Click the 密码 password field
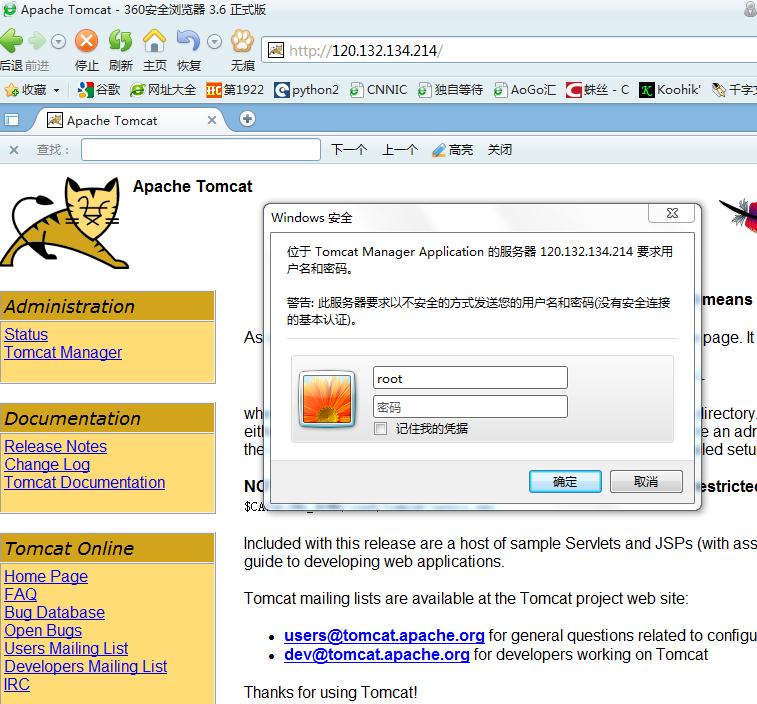Screen dimensions: 757x704 pyautogui.click(x=470, y=407)
